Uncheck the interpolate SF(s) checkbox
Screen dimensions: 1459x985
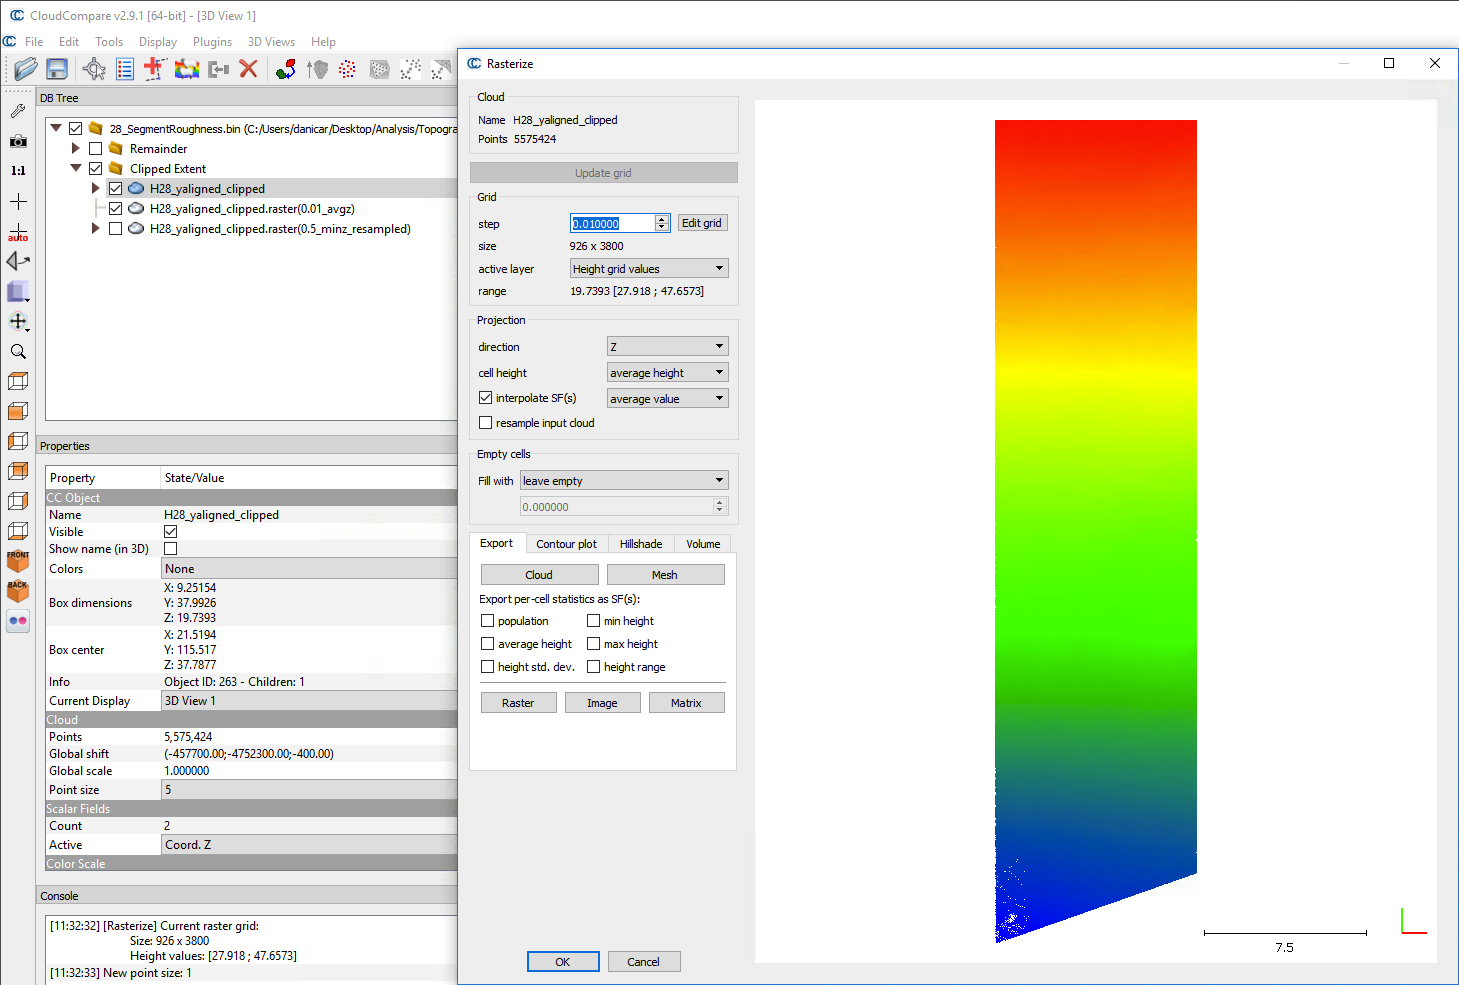486,398
